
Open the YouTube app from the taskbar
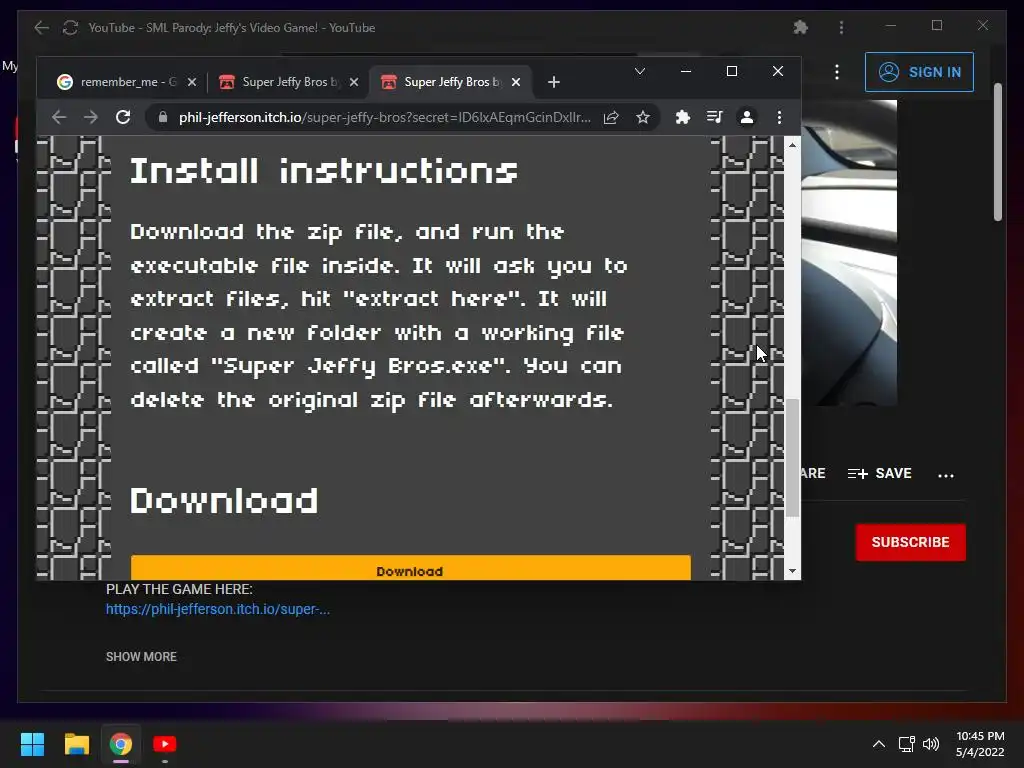(x=165, y=744)
